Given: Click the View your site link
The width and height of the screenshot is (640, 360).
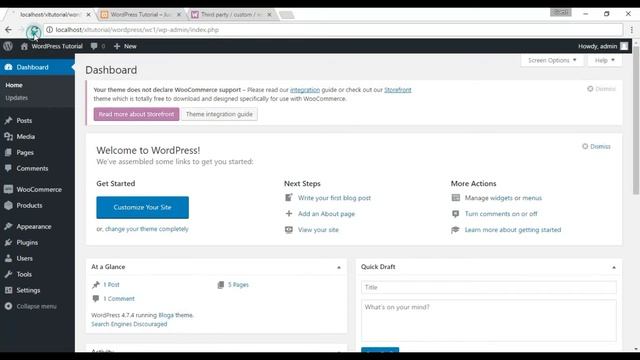Looking at the screenshot, I should tap(318, 229).
